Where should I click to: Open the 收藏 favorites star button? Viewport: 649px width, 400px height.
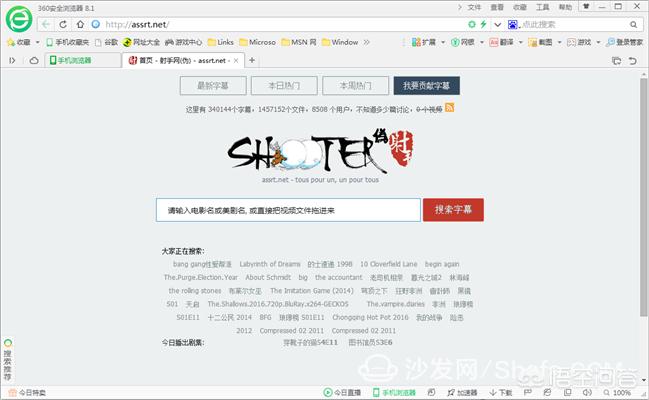[19, 42]
